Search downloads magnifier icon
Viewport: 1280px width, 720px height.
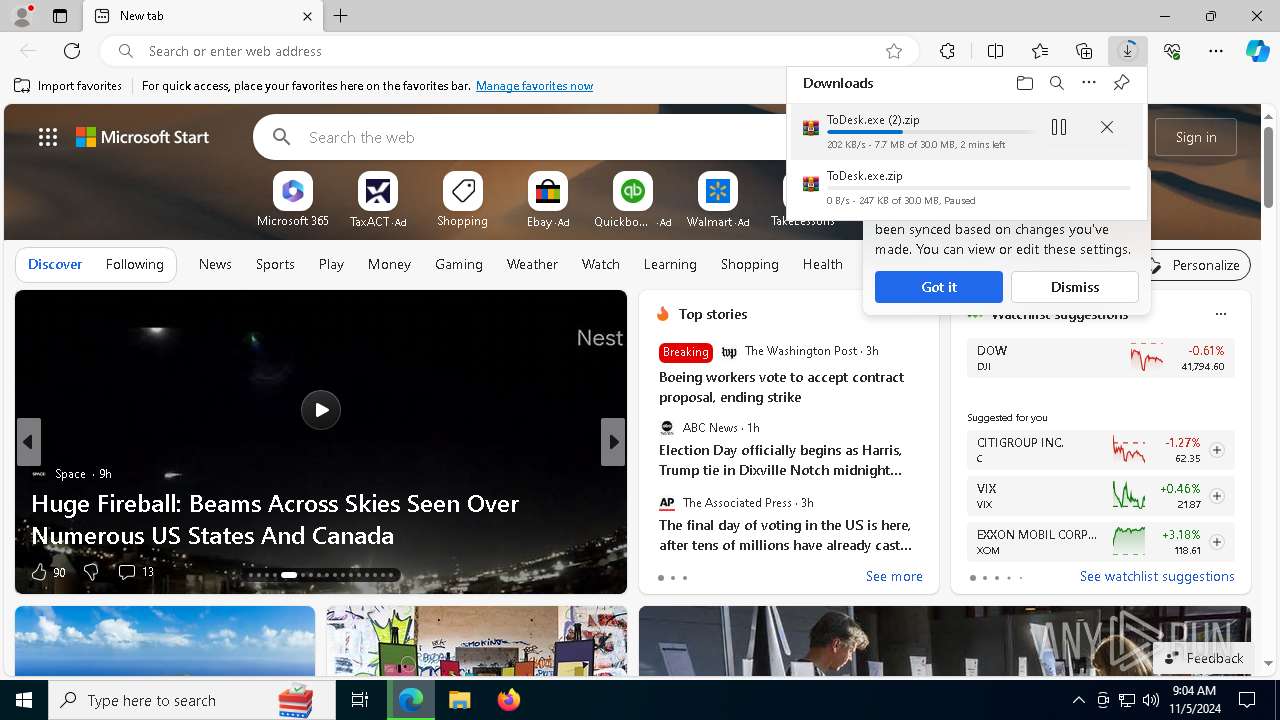(x=1057, y=83)
